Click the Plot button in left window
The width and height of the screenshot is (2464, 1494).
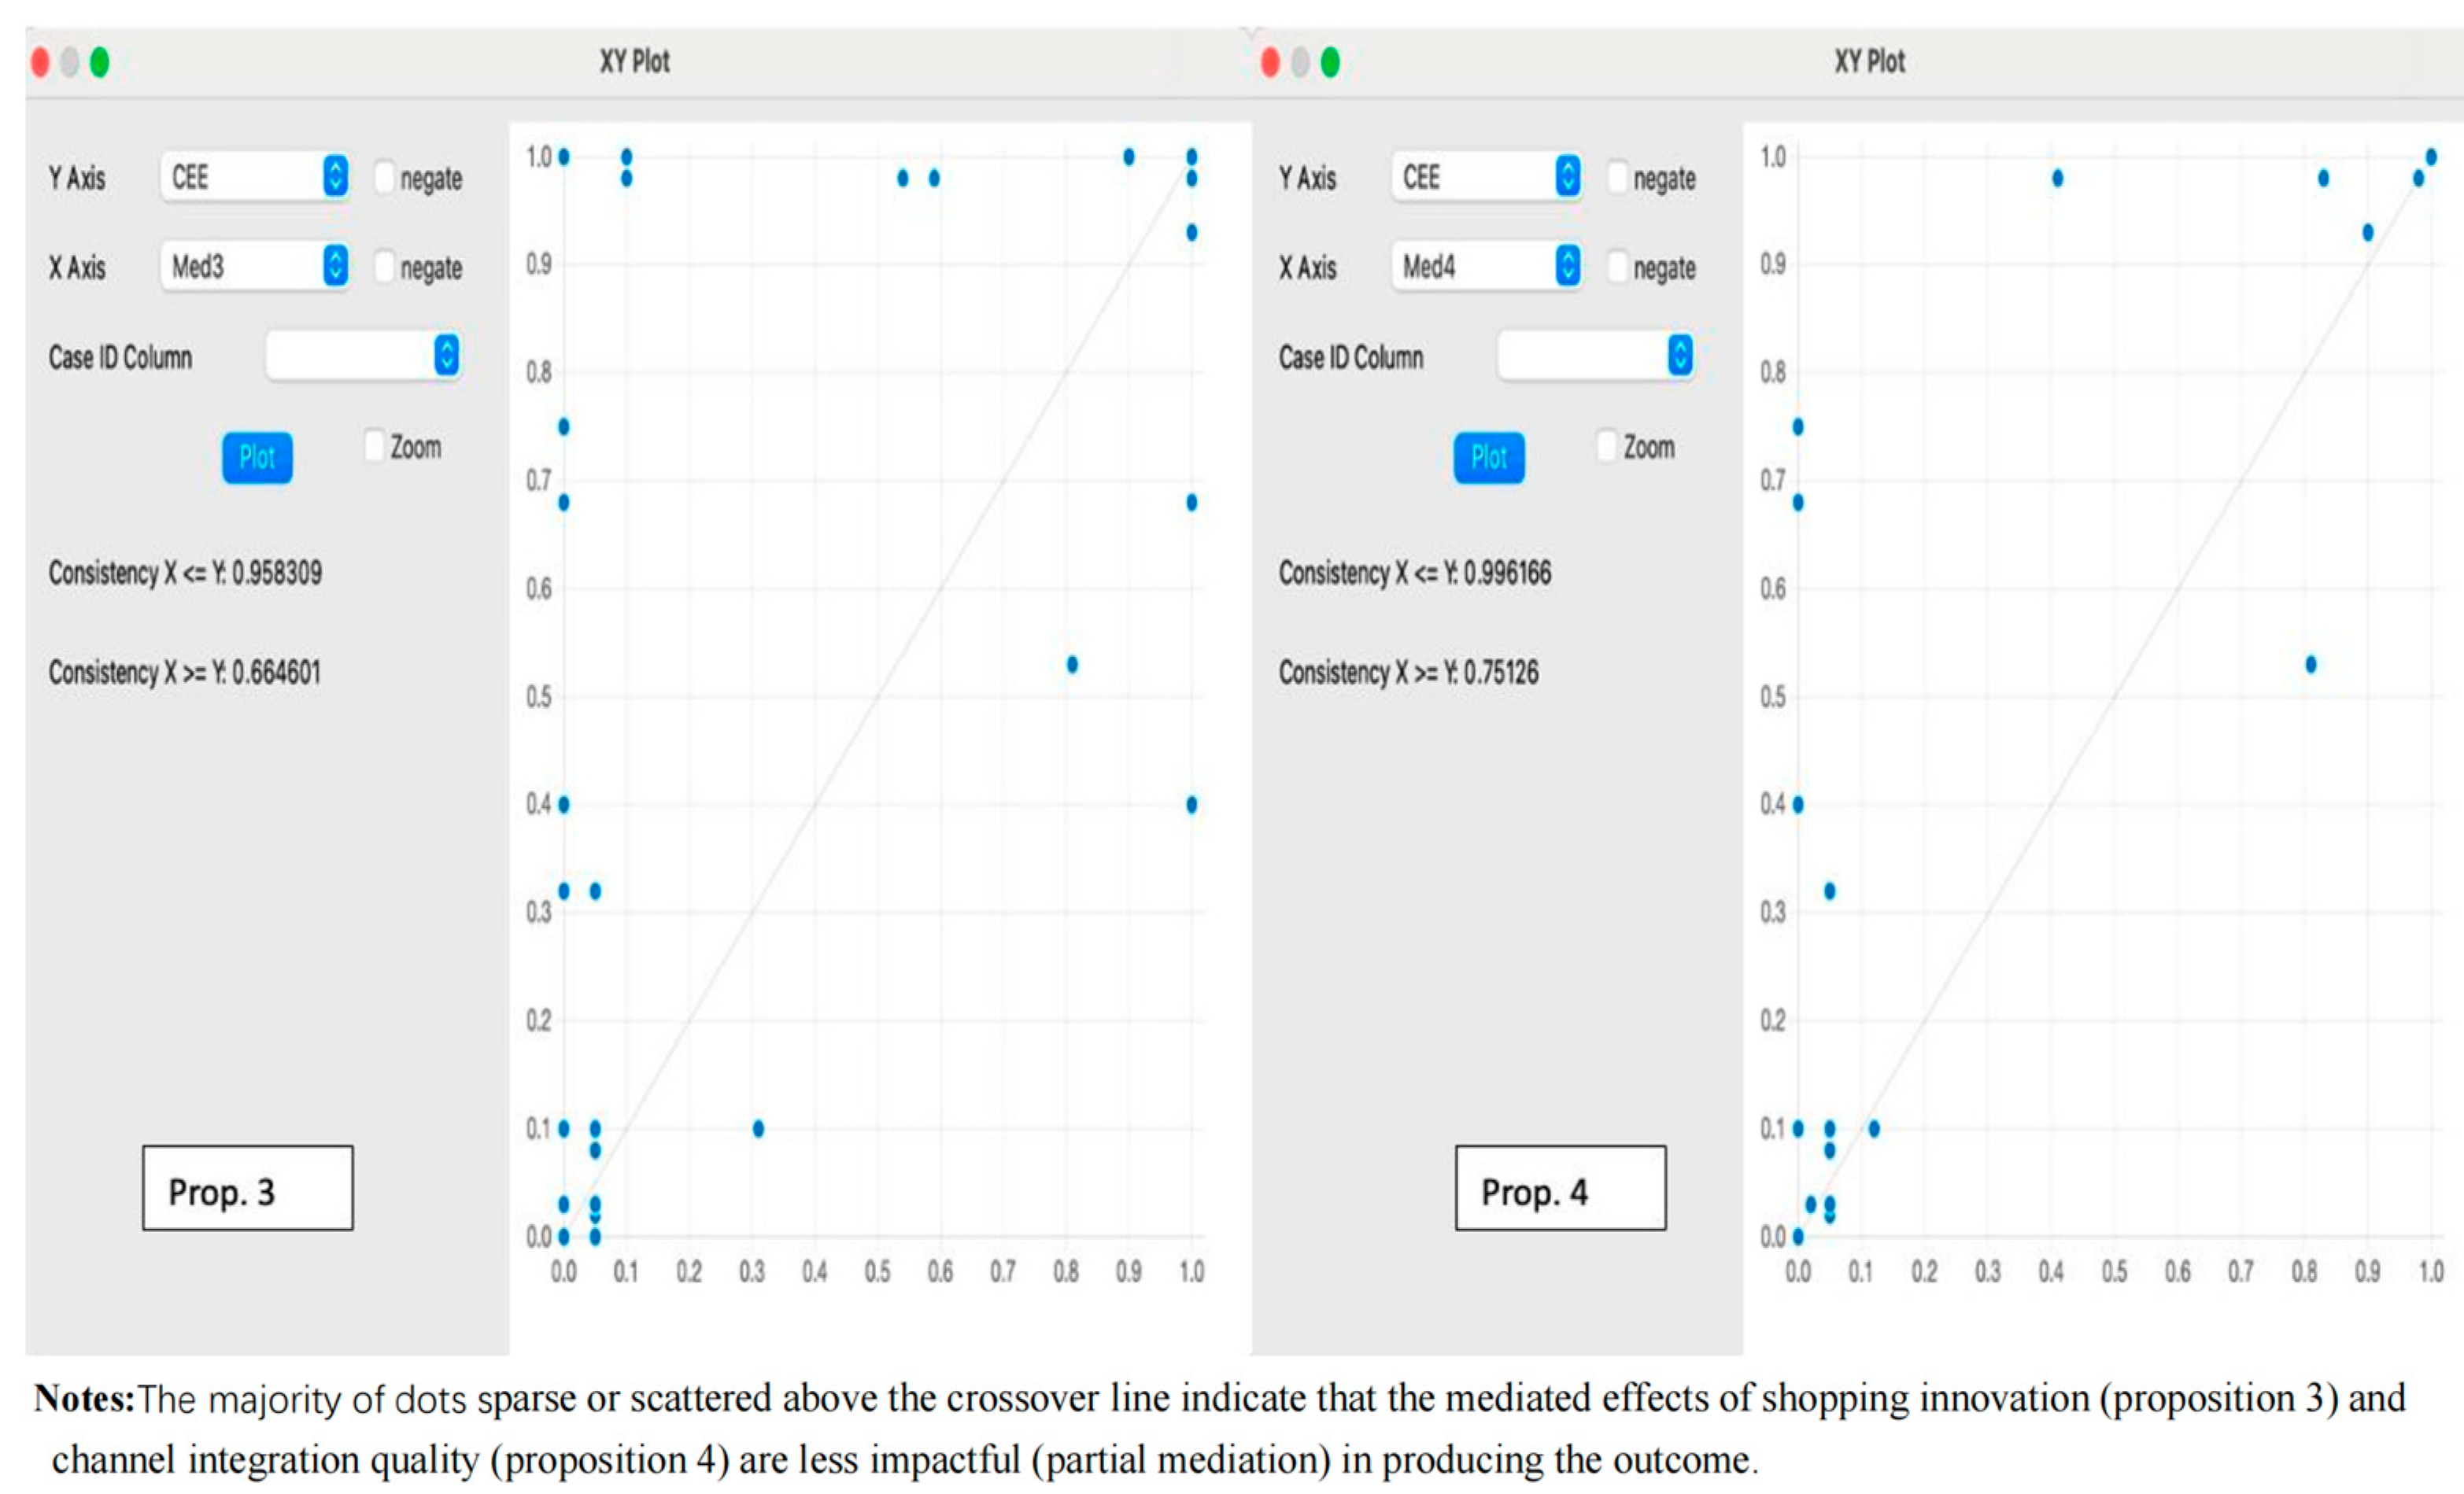pyautogui.click(x=257, y=458)
